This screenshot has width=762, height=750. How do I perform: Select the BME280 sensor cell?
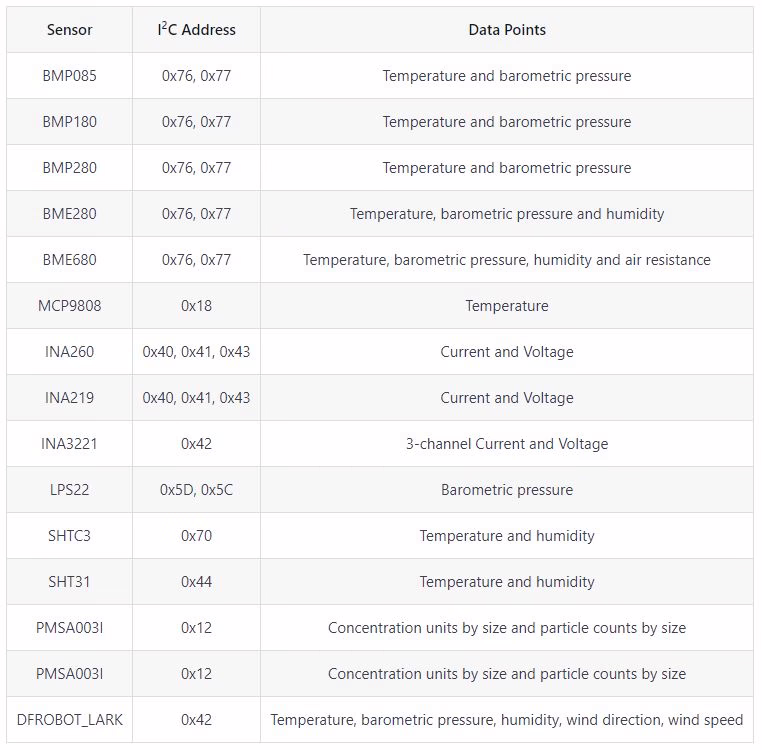(x=69, y=214)
